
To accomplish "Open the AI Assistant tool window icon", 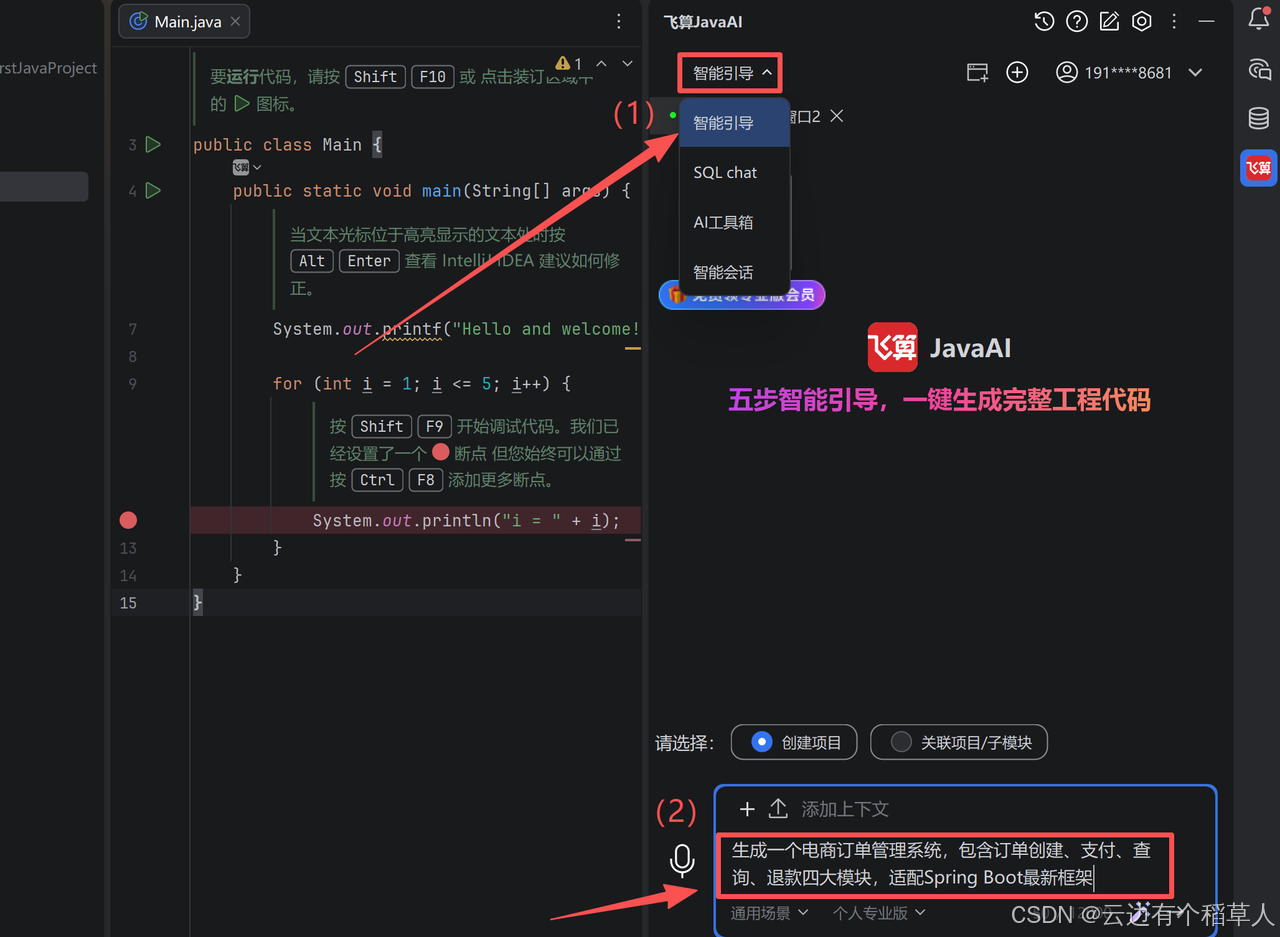I will [x=1259, y=69].
